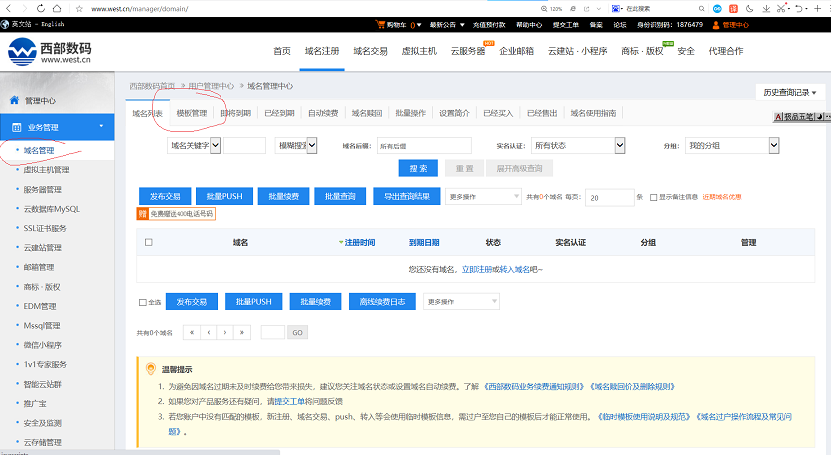The image size is (831, 455).
Task: Open 域名注册 in main navigation
Action: point(322,51)
